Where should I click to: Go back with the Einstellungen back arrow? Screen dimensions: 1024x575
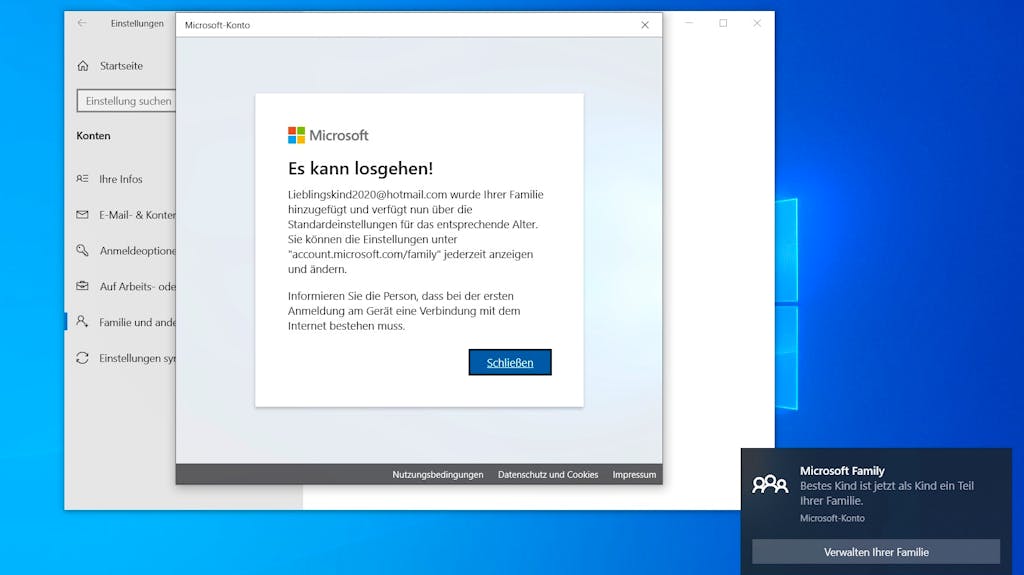point(82,23)
